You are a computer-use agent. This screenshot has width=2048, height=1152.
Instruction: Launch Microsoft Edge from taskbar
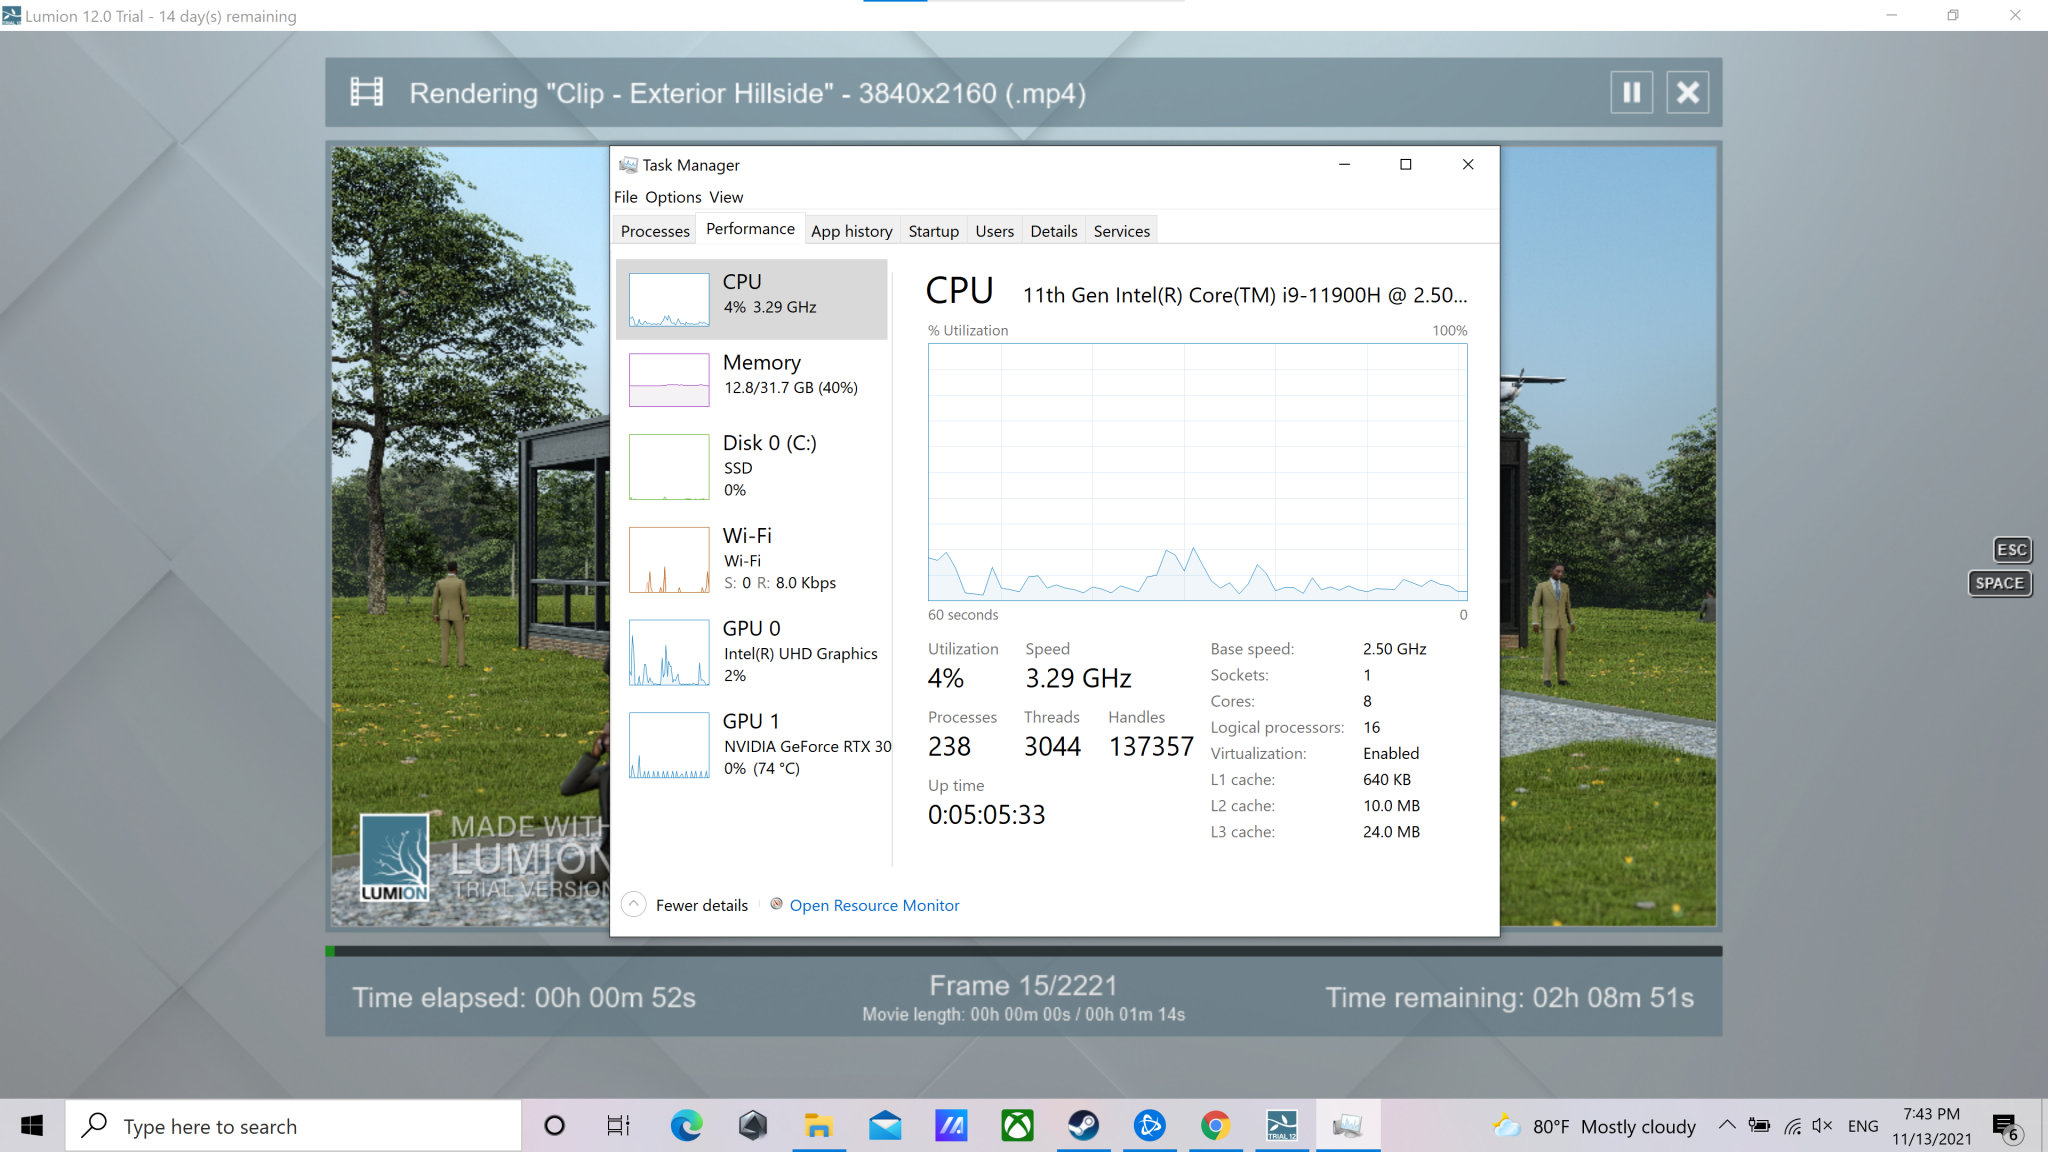(x=686, y=1126)
